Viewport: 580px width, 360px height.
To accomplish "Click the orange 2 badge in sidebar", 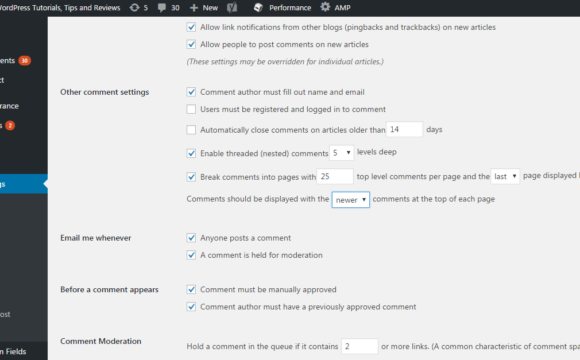I will click(10, 125).
